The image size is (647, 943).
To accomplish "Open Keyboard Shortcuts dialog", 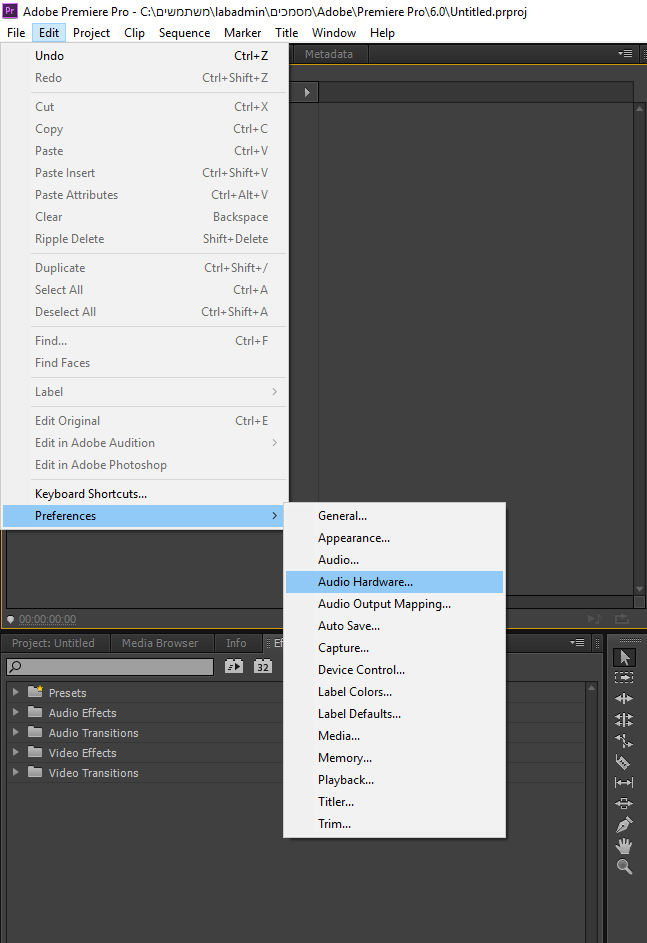I will click(x=144, y=494).
